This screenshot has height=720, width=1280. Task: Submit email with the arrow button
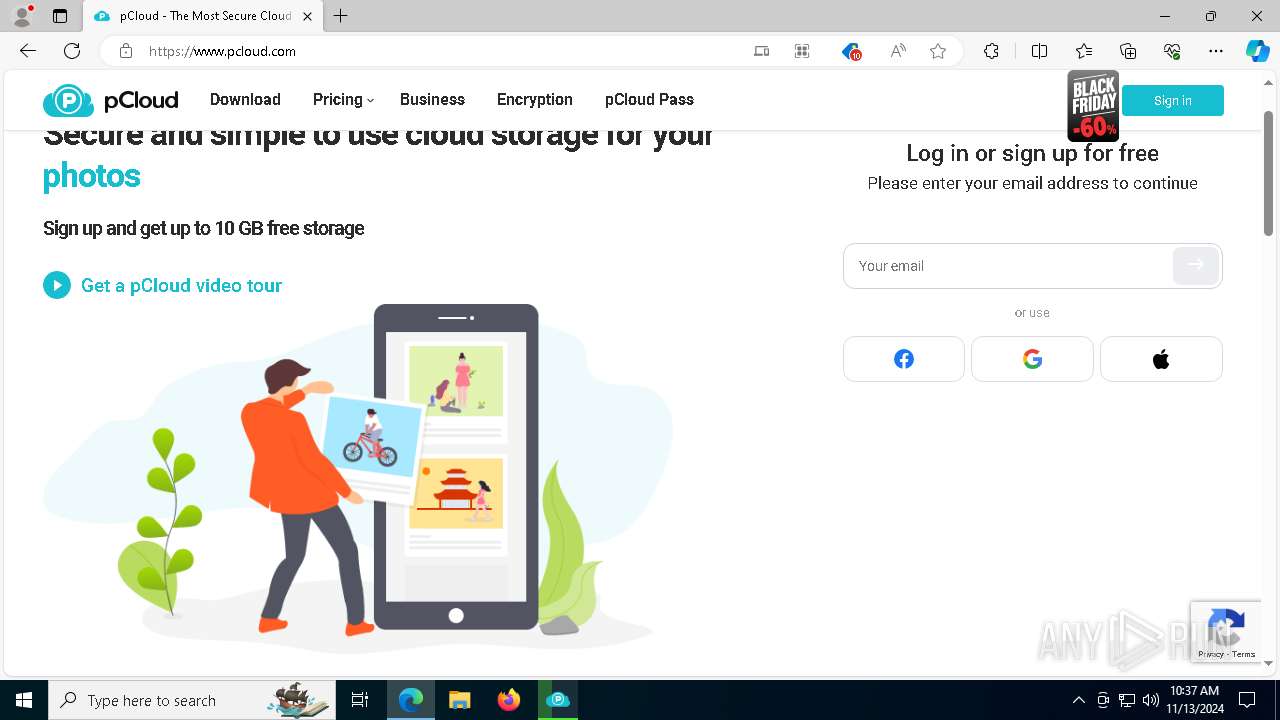(1195, 266)
